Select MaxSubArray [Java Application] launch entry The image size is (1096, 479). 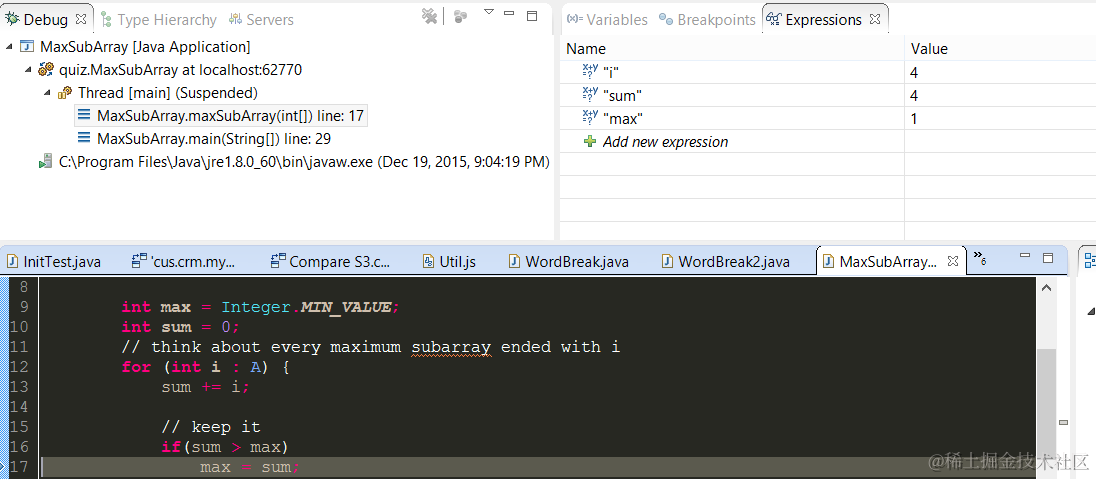pos(145,47)
